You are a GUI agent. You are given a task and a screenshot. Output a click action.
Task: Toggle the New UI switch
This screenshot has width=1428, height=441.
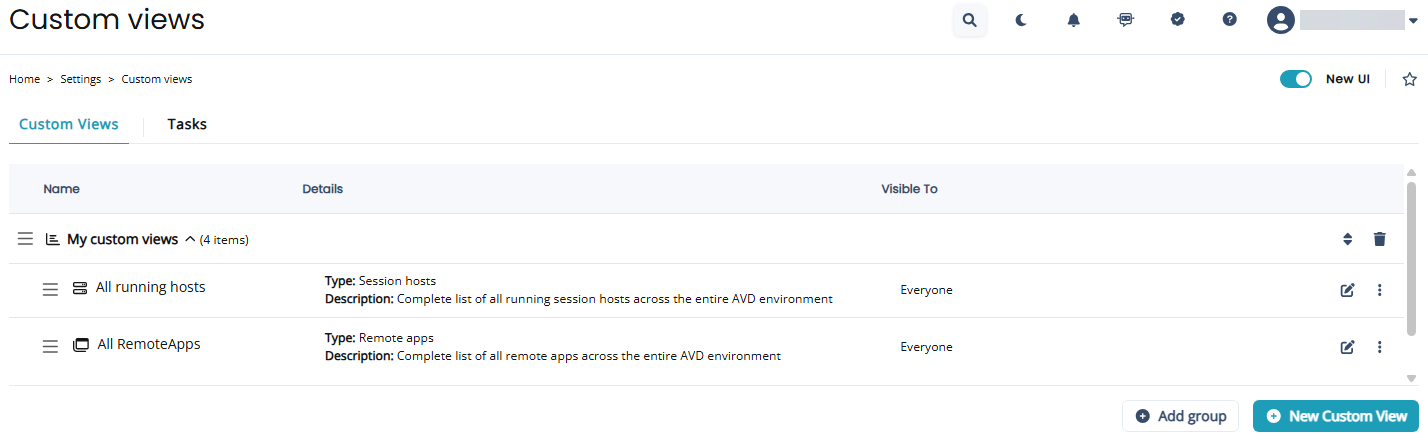pos(1296,79)
